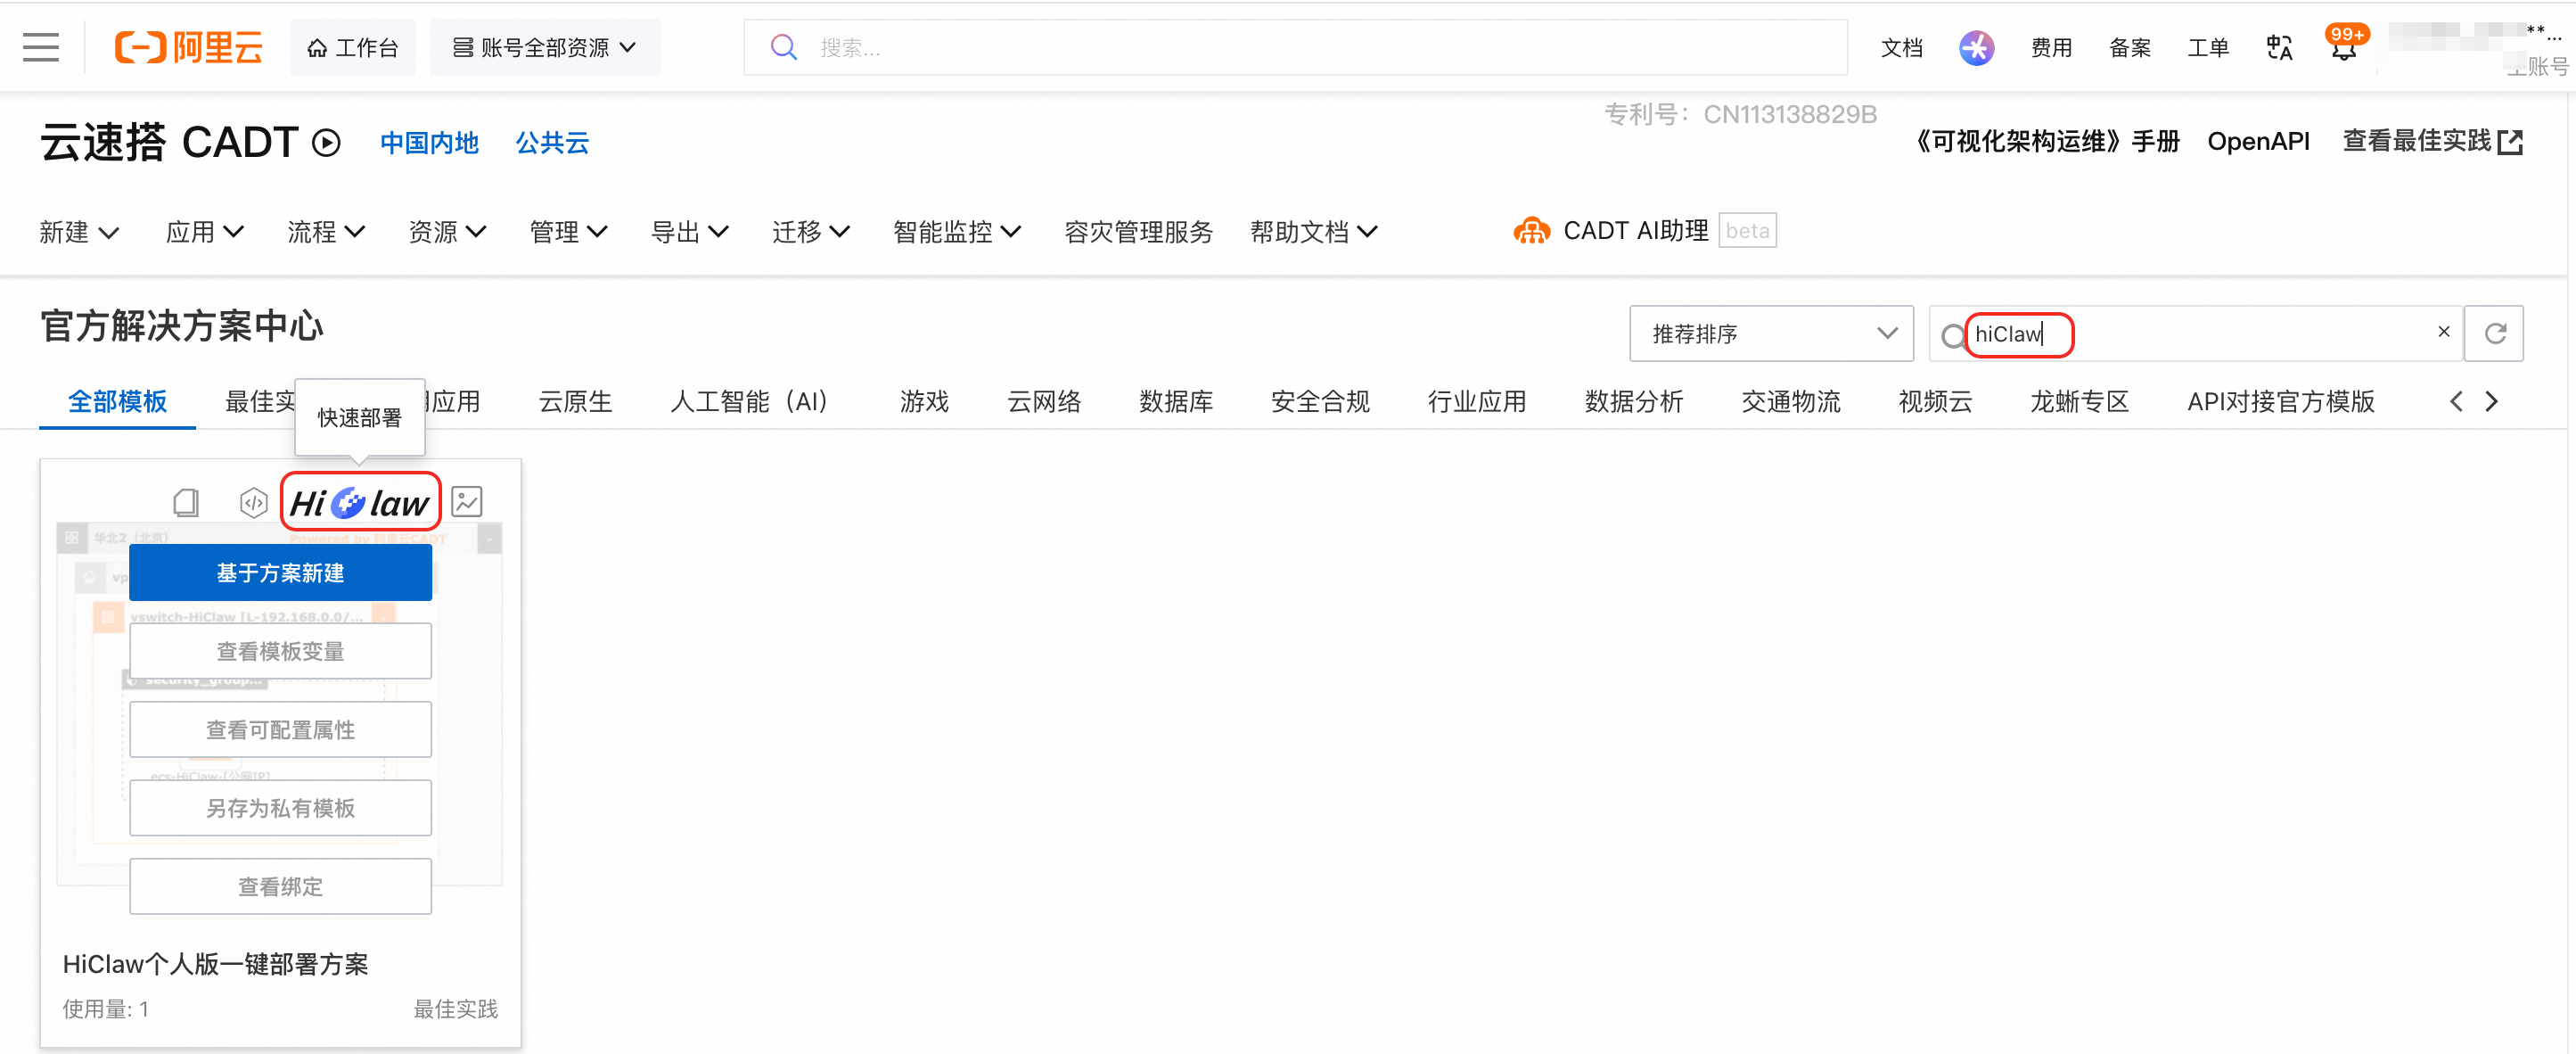Viewport: 2576px width, 1054px height.
Task: Click 另存为私有模板 button
Action: (280, 807)
